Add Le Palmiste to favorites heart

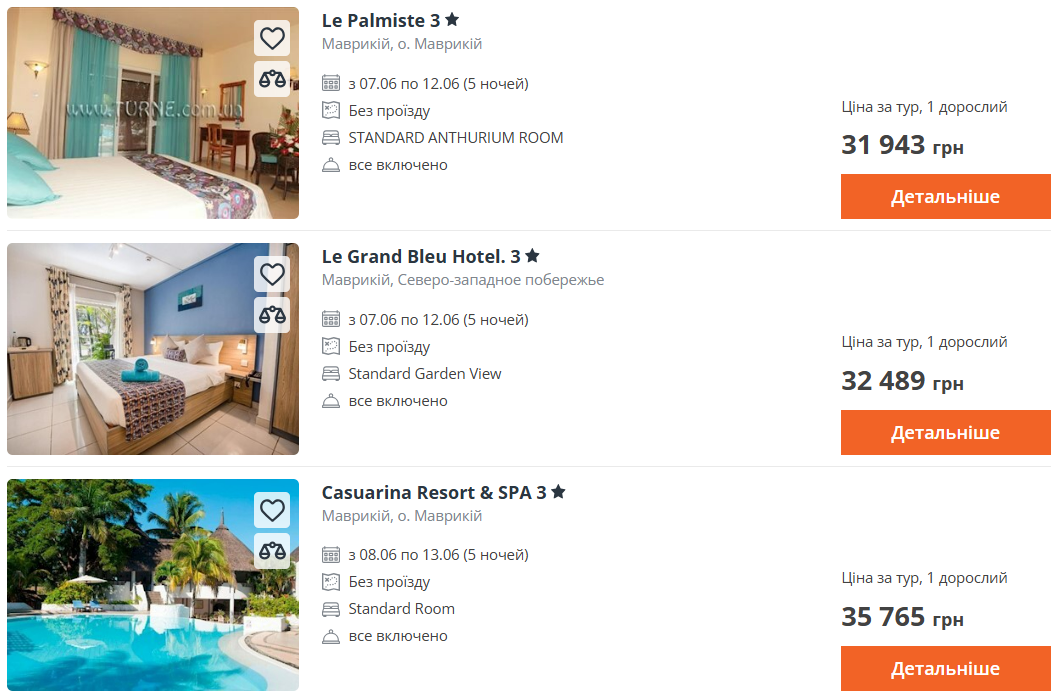(272, 39)
